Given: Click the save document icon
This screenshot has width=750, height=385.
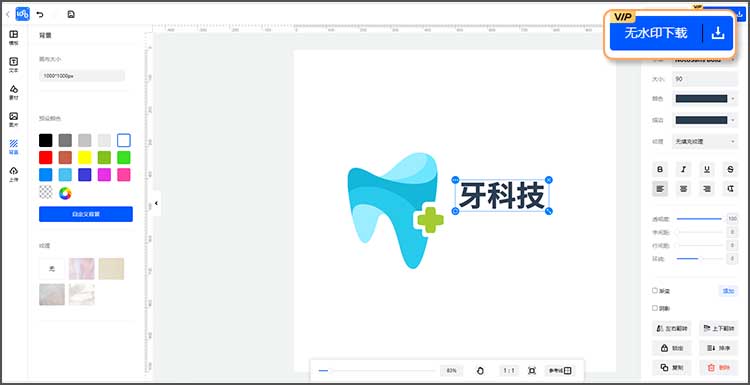Looking at the screenshot, I should [x=71, y=14].
